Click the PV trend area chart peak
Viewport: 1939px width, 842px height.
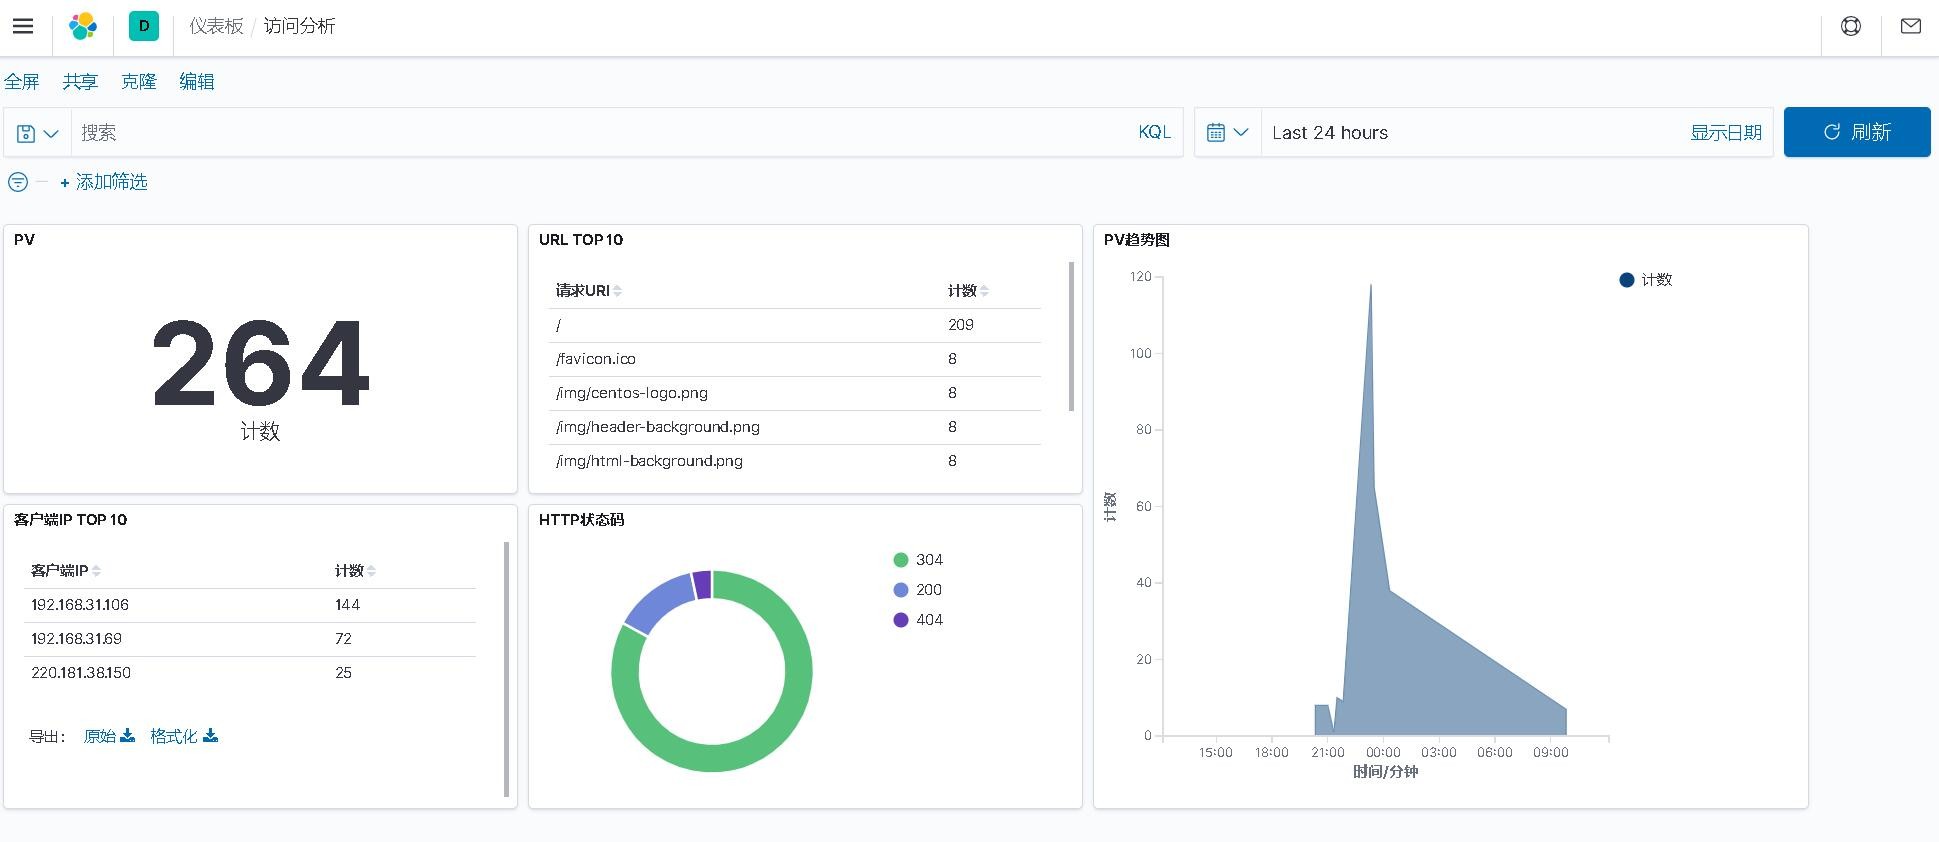pyautogui.click(x=1370, y=288)
